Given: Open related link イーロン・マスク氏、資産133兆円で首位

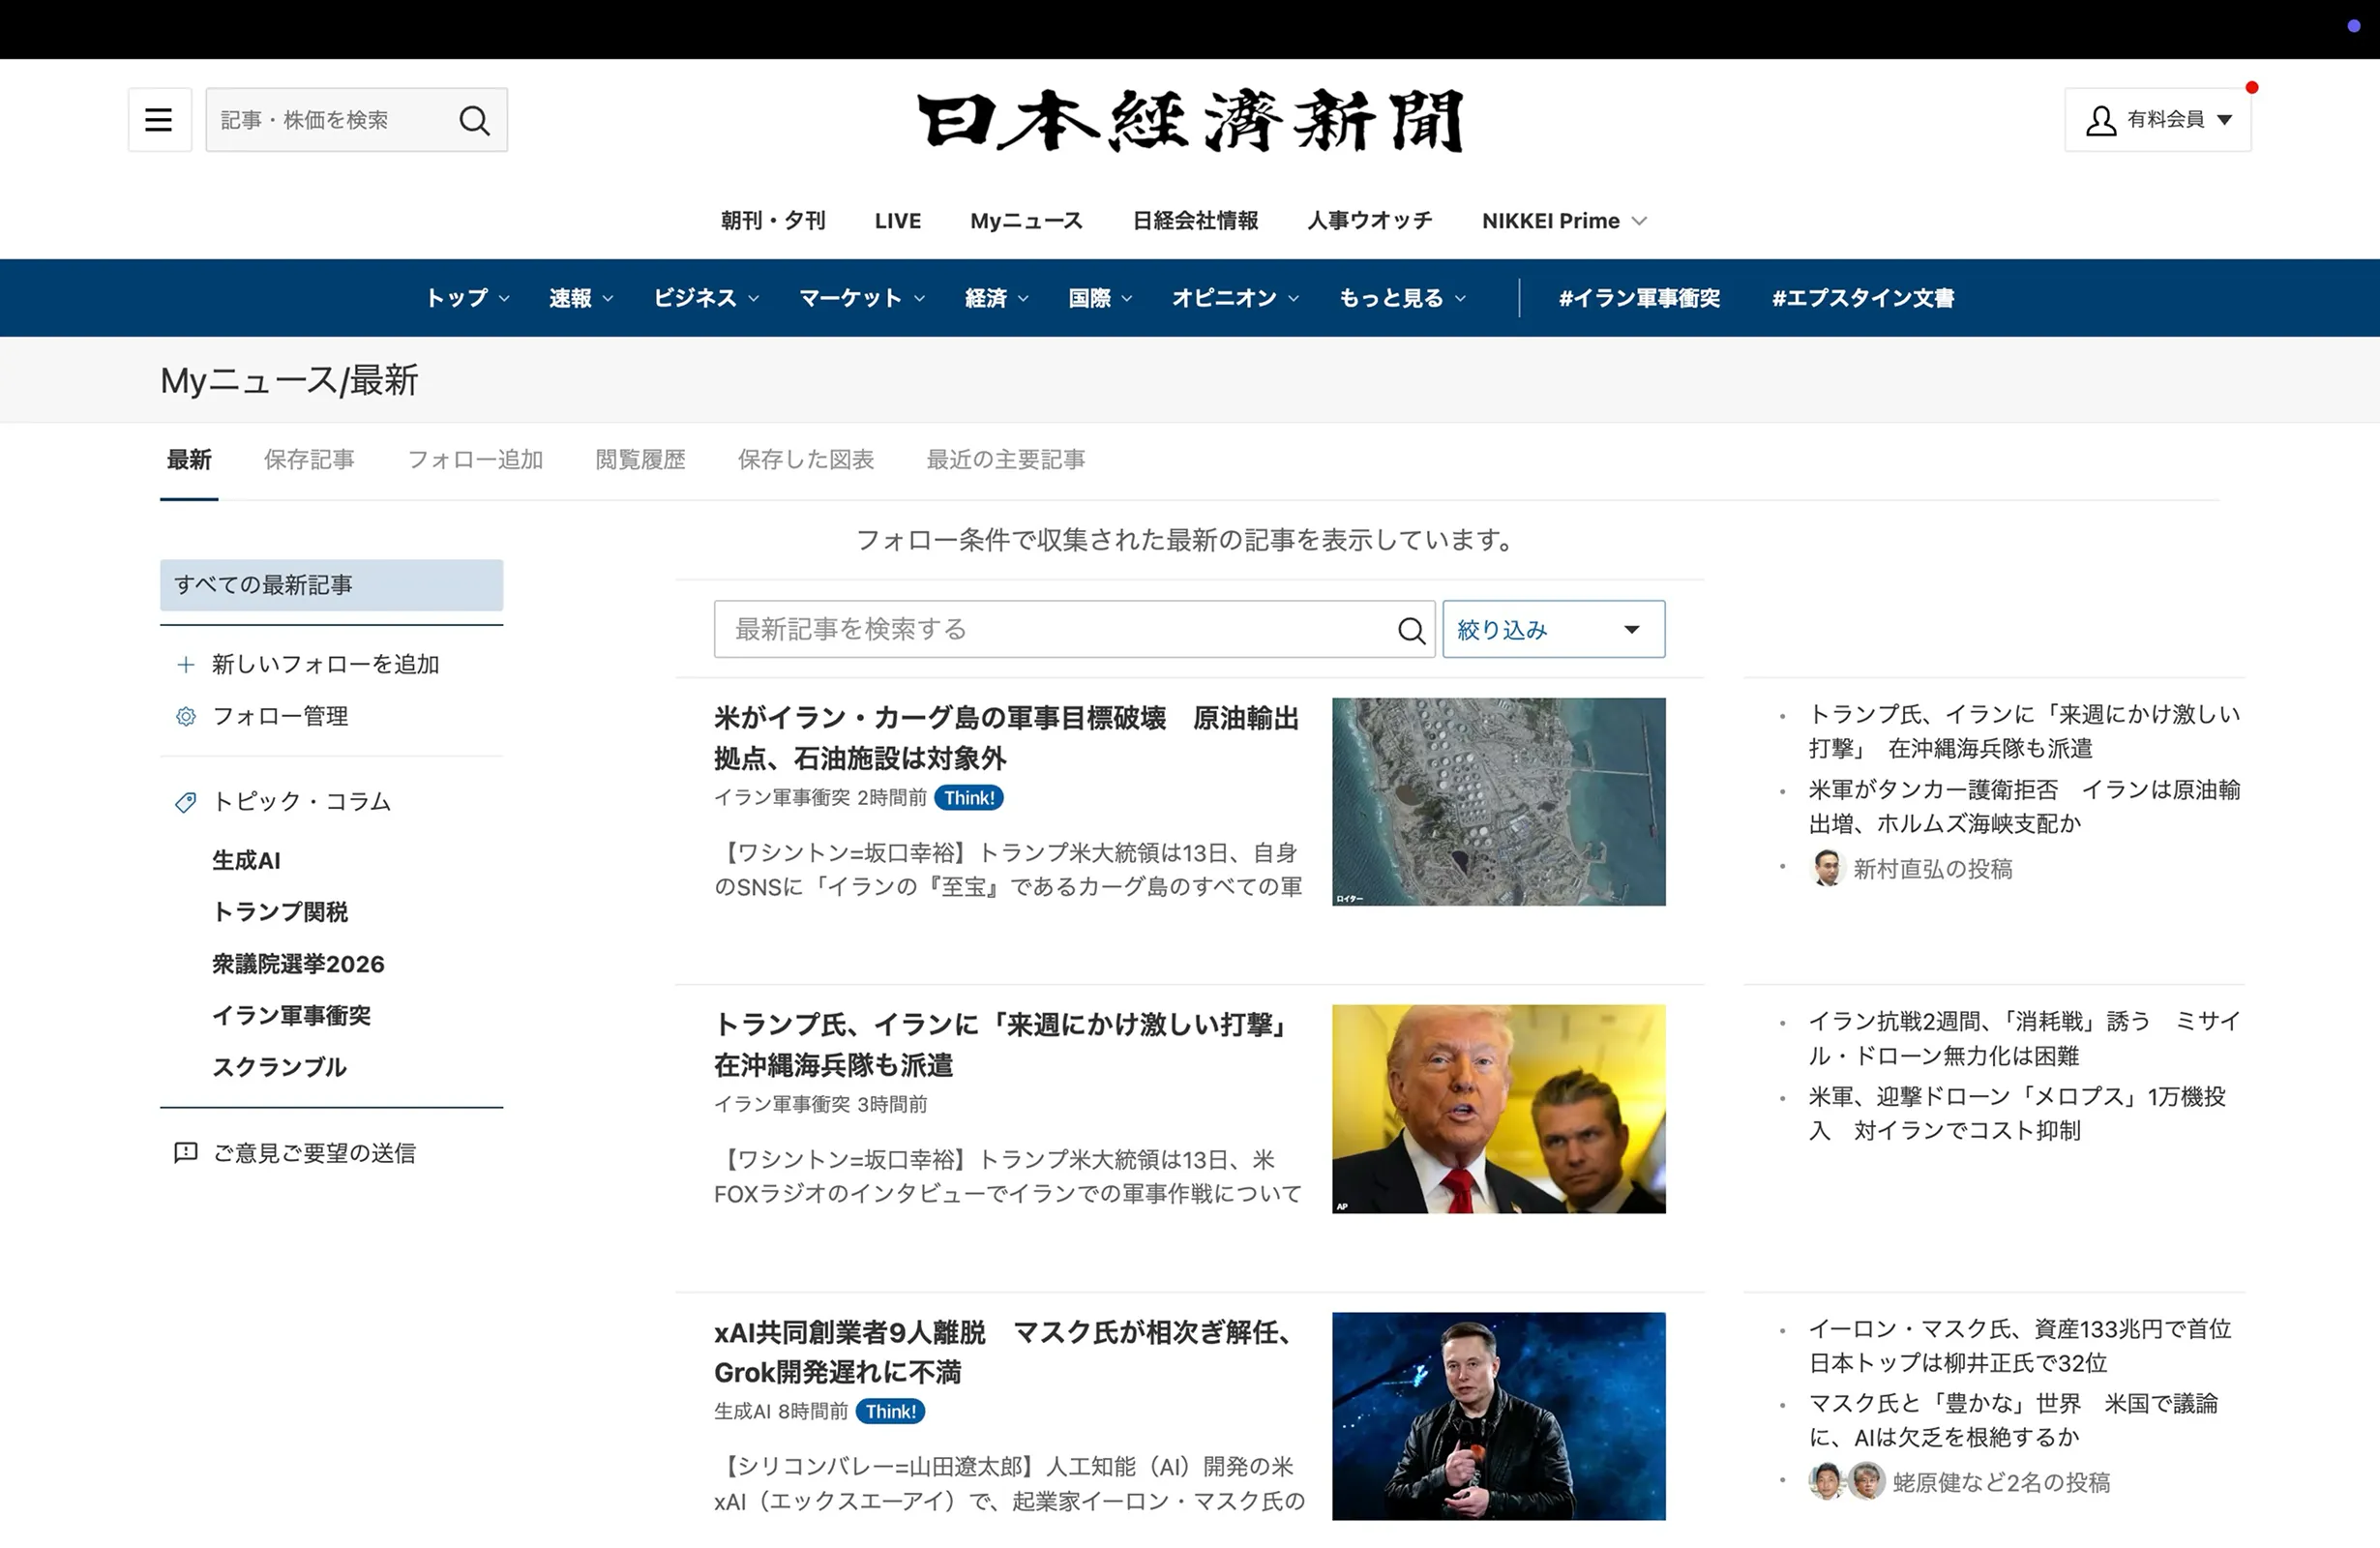Looking at the screenshot, I should [x=2020, y=1345].
